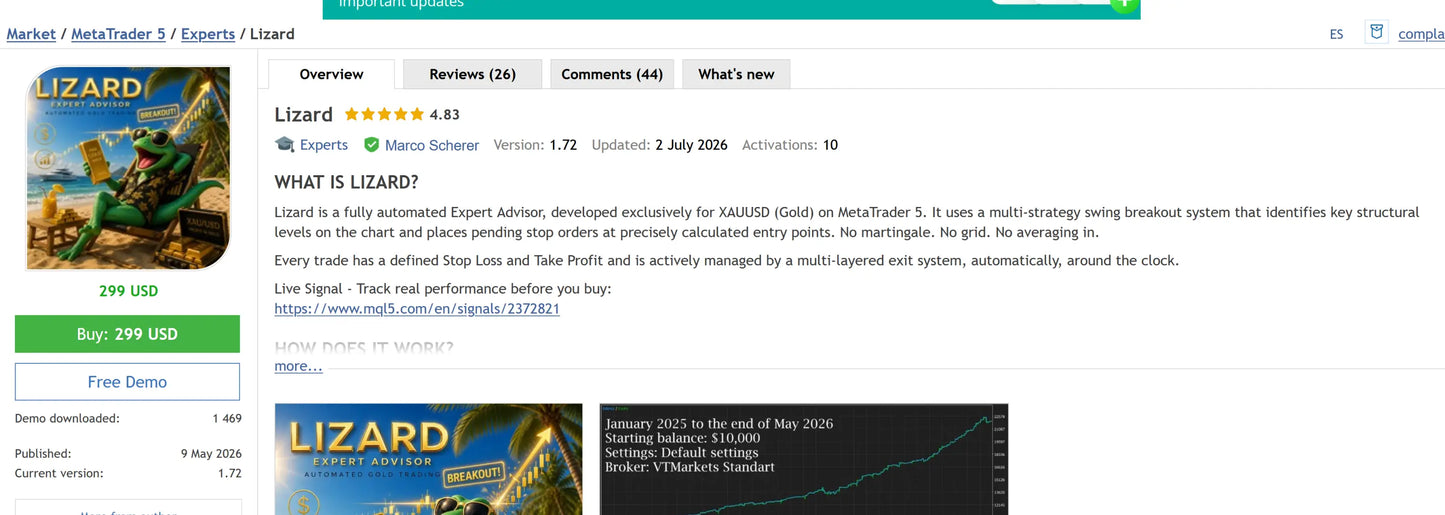
Task: Open the live signal mql5.com link
Action: click(x=417, y=309)
